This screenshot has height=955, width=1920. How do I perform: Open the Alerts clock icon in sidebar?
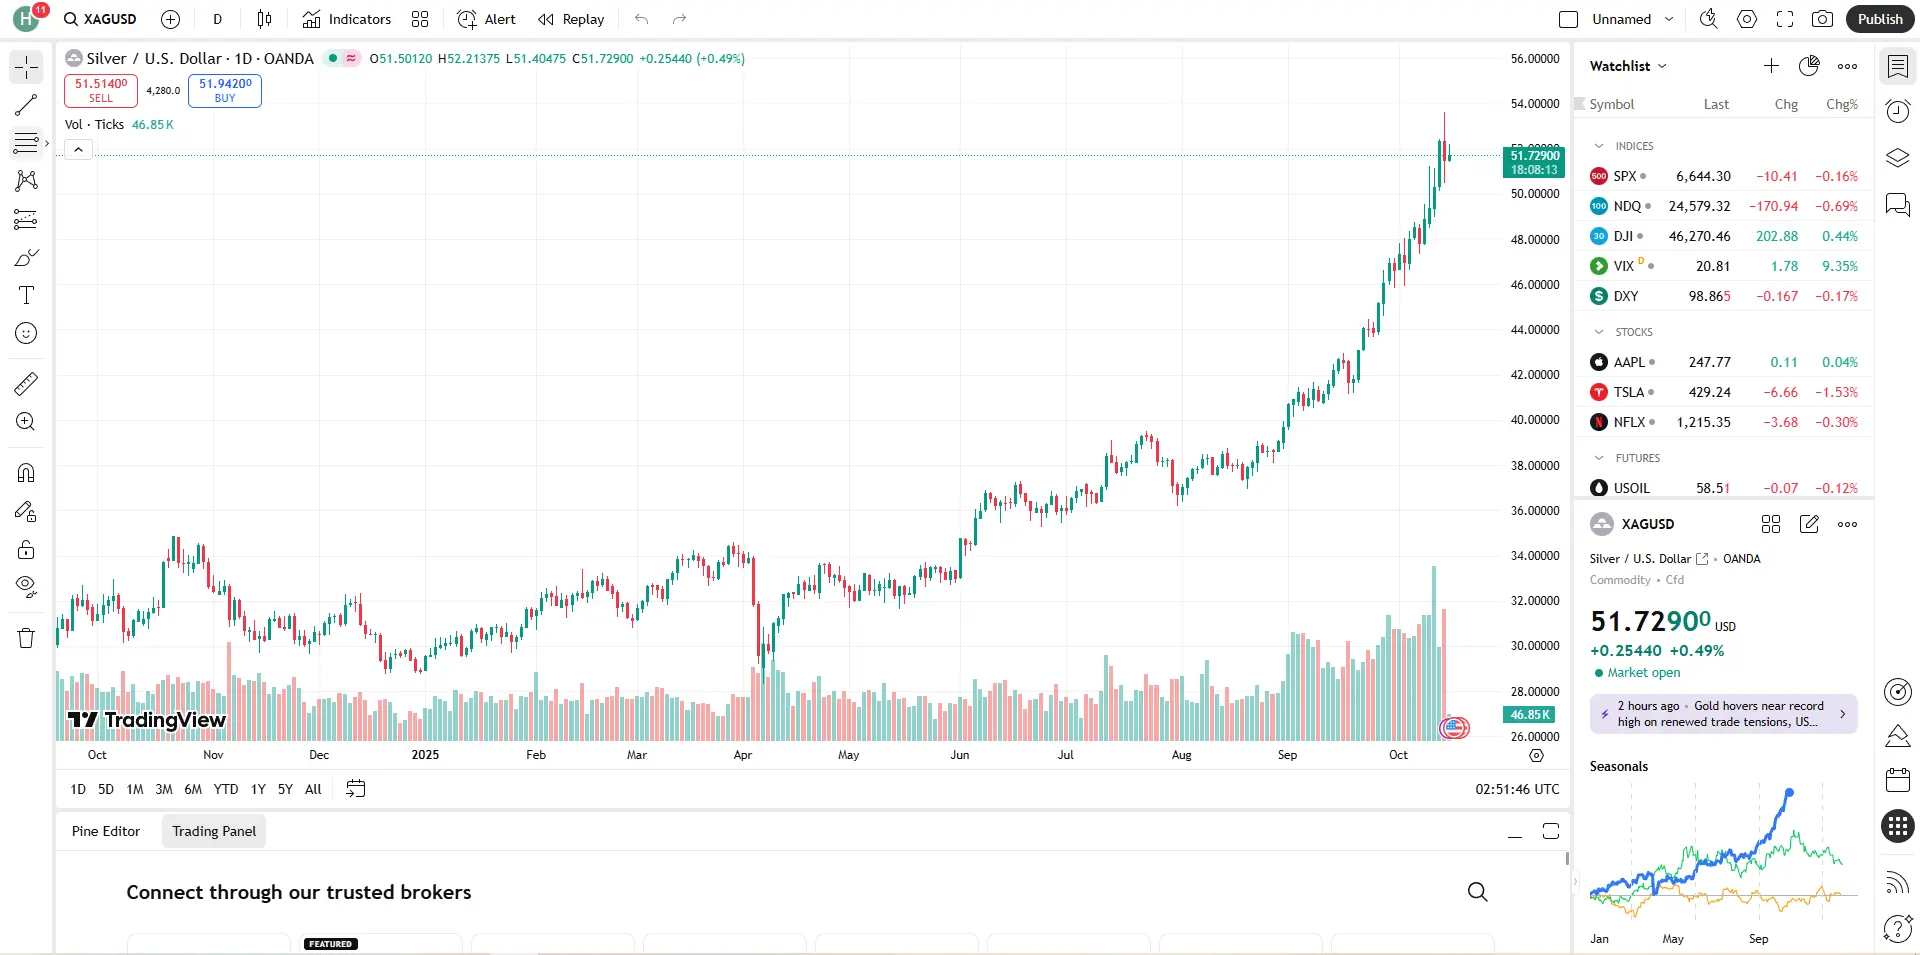[x=1897, y=111]
